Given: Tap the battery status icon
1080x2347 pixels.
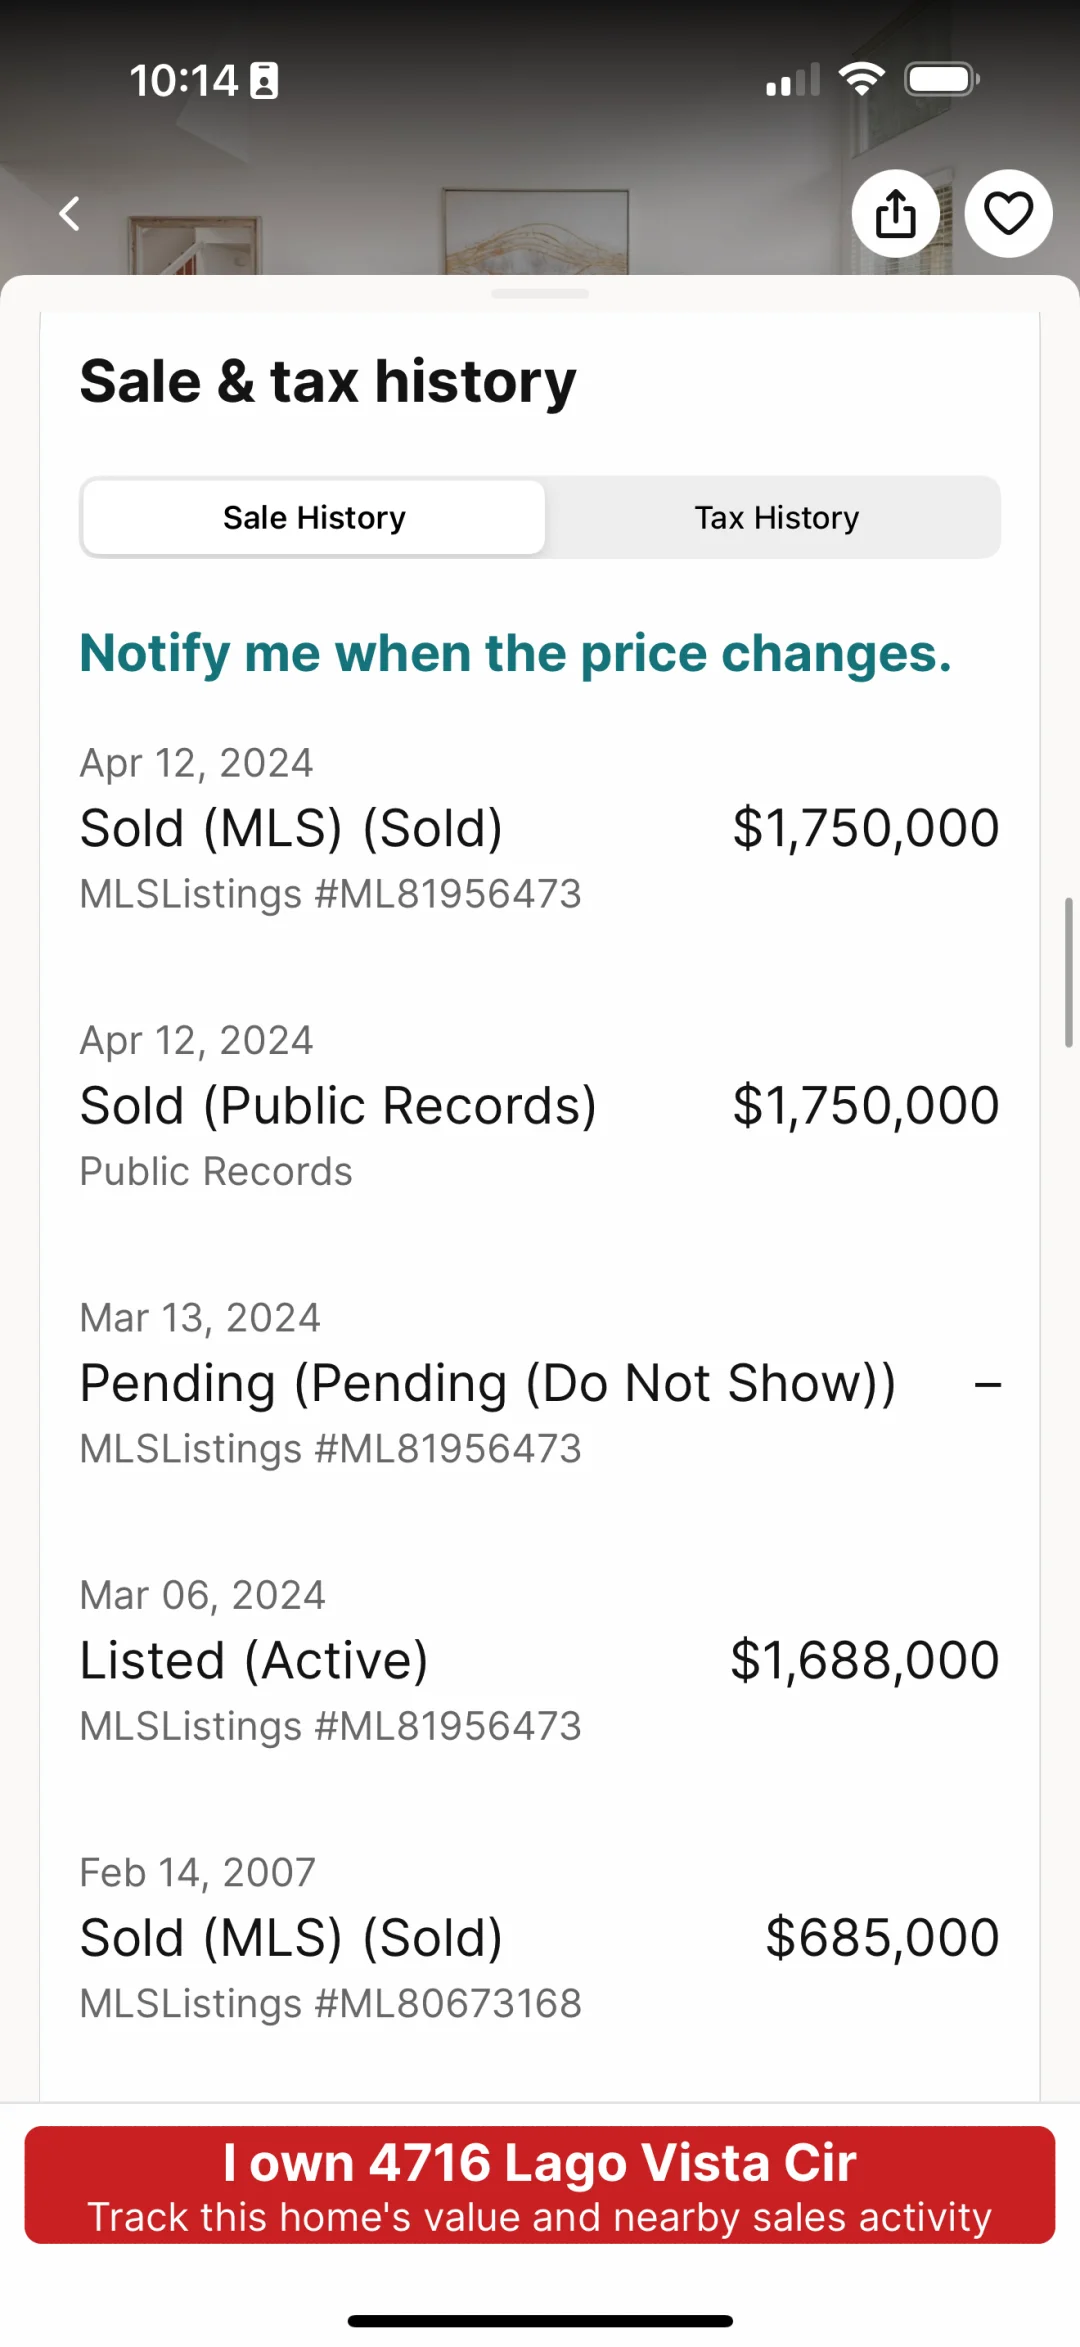Looking at the screenshot, I should (942, 80).
